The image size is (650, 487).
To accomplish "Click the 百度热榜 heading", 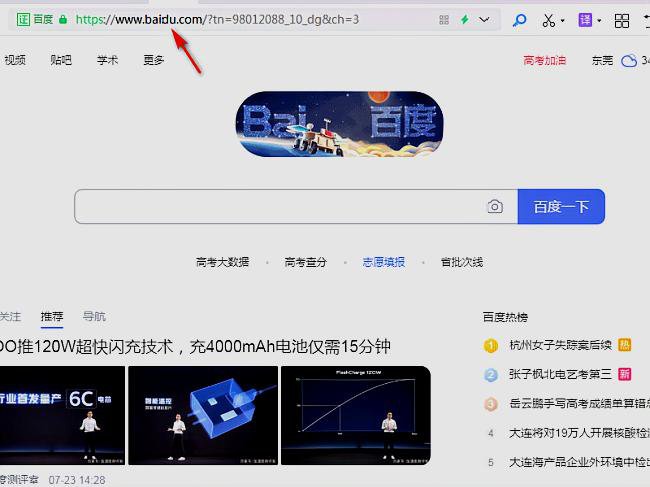I will pyautogui.click(x=505, y=317).
